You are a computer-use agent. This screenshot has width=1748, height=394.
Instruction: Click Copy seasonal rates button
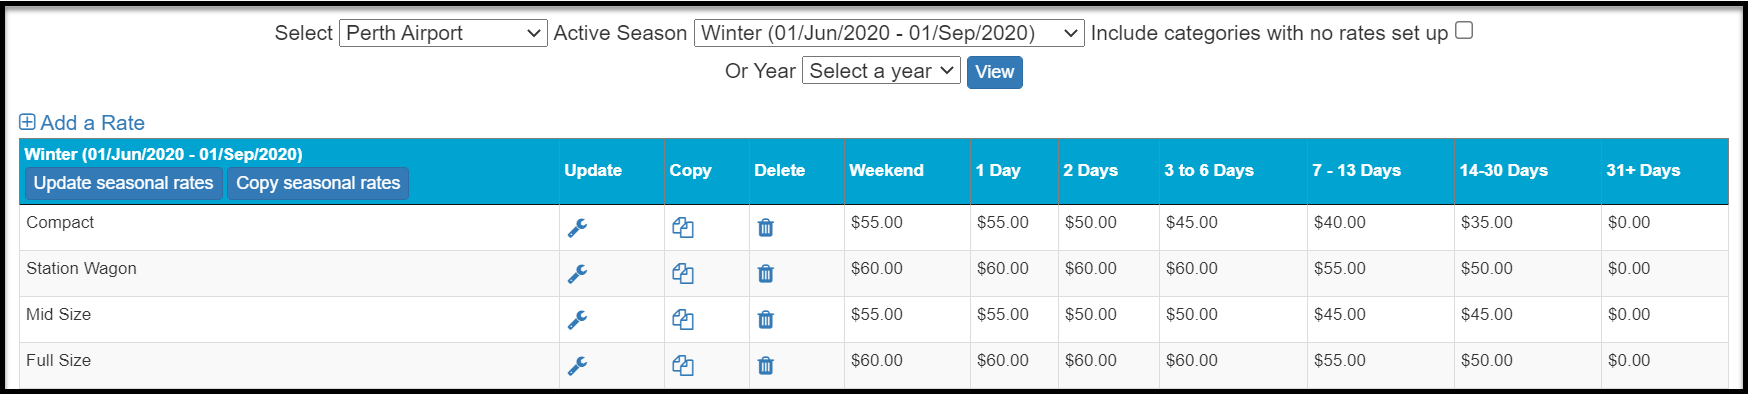(318, 183)
